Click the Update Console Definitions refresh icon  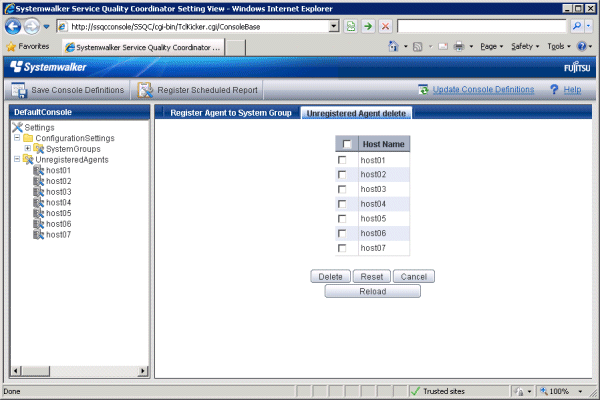pyautogui.click(x=423, y=90)
